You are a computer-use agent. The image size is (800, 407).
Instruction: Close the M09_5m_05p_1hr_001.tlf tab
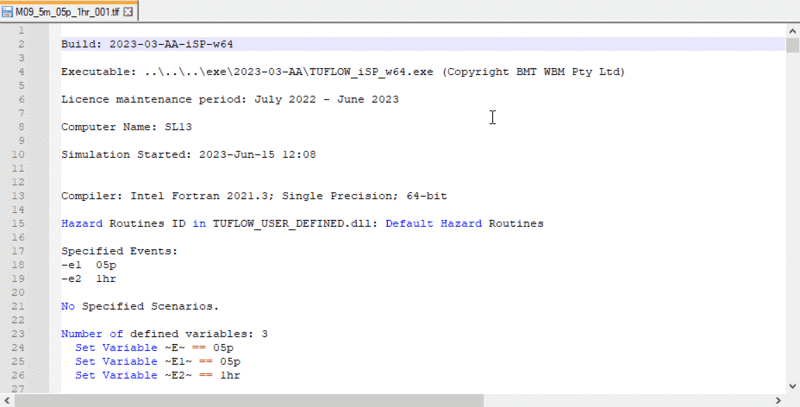pyautogui.click(x=130, y=11)
